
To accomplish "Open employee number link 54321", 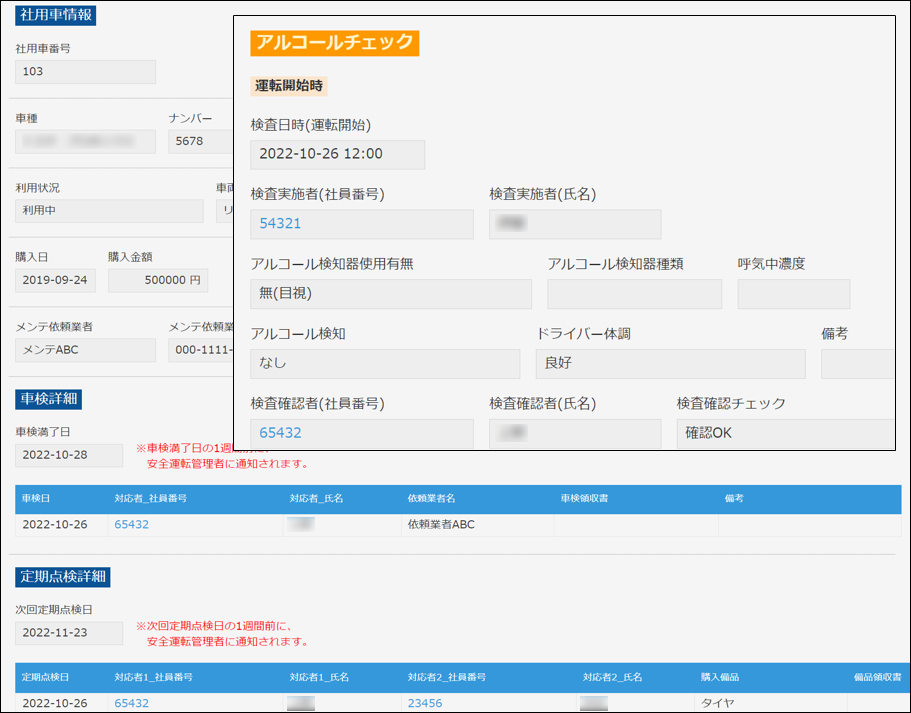I will click(281, 224).
